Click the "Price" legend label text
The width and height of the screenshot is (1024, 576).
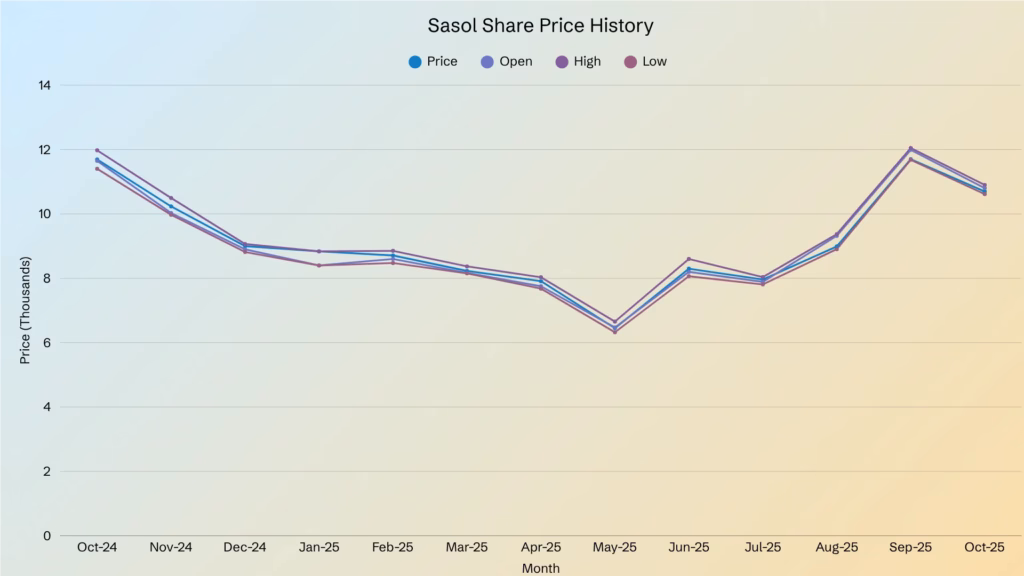coord(442,62)
